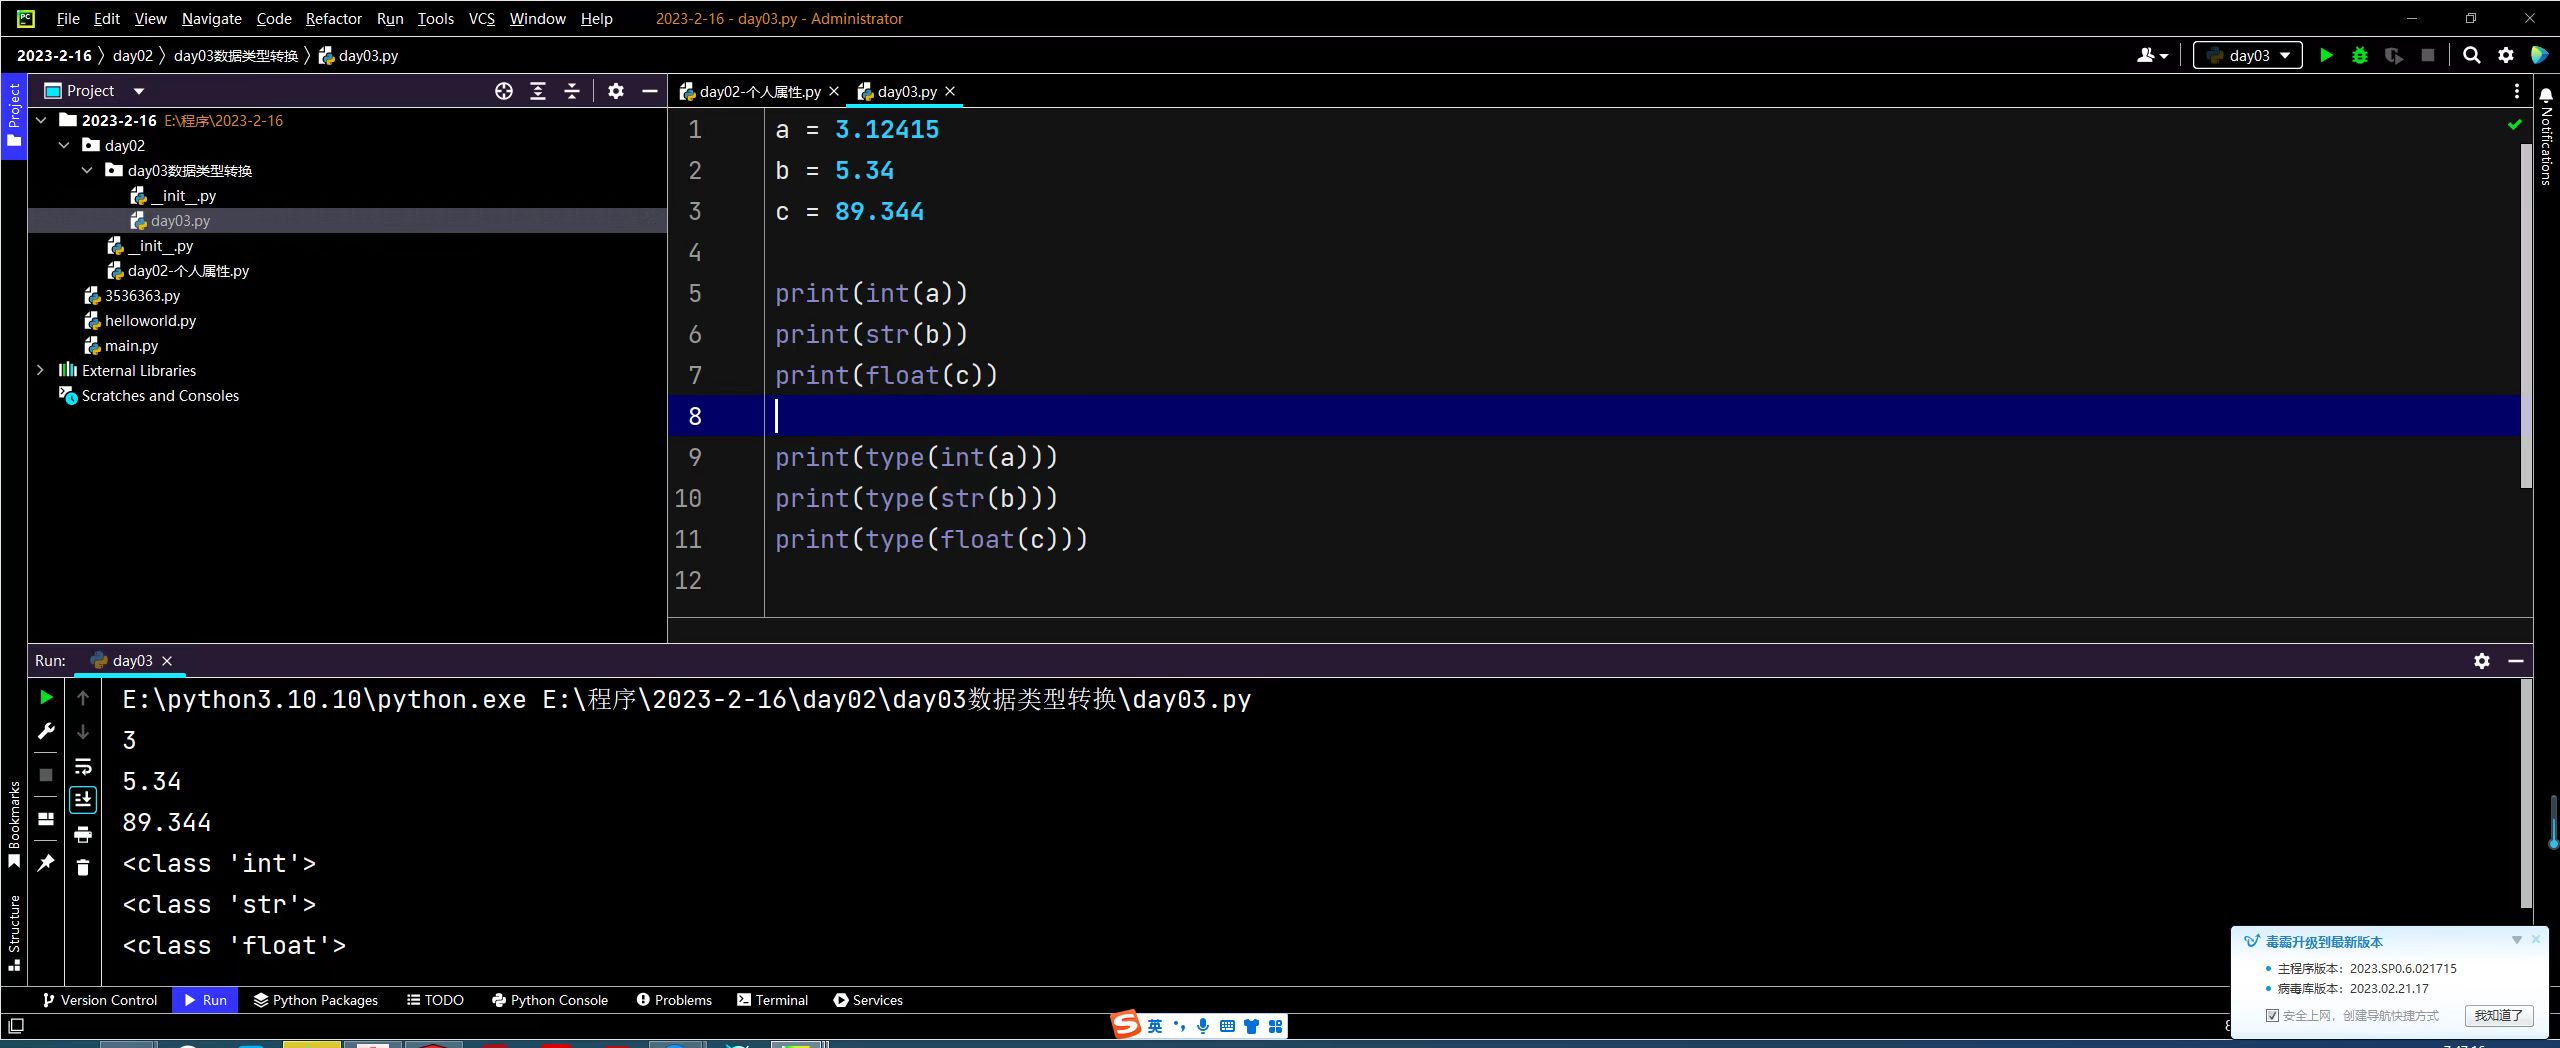Viewport: 2560px width, 1048px height.
Task: Pin the day03 Run tab
Action: tap(46, 862)
